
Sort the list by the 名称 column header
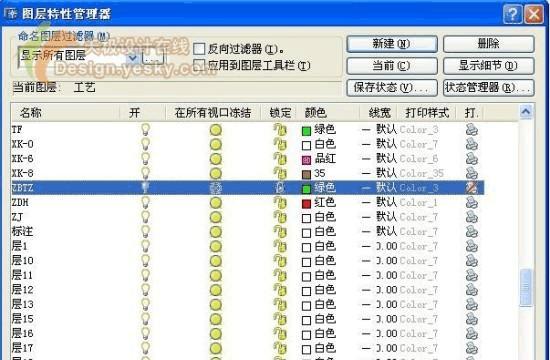pyautogui.click(x=65, y=113)
